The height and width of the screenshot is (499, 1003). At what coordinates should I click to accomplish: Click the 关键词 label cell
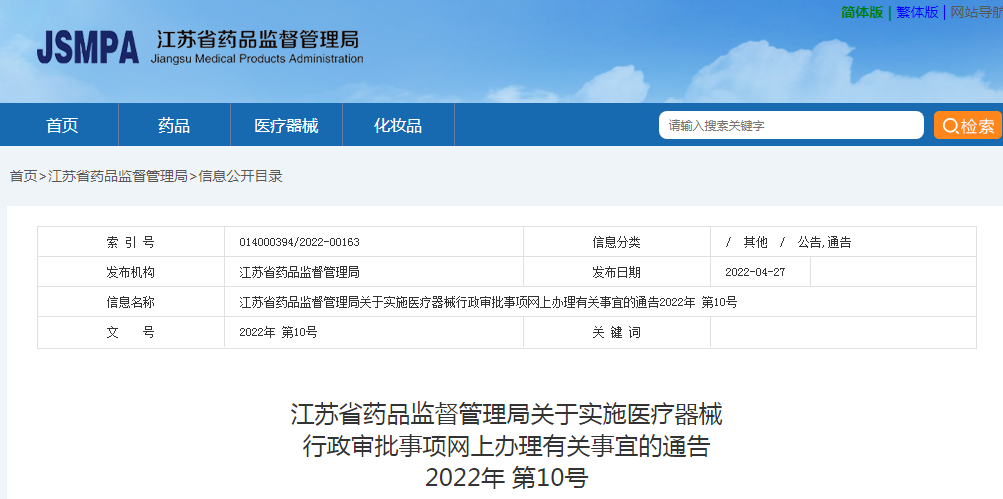pos(617,332)
